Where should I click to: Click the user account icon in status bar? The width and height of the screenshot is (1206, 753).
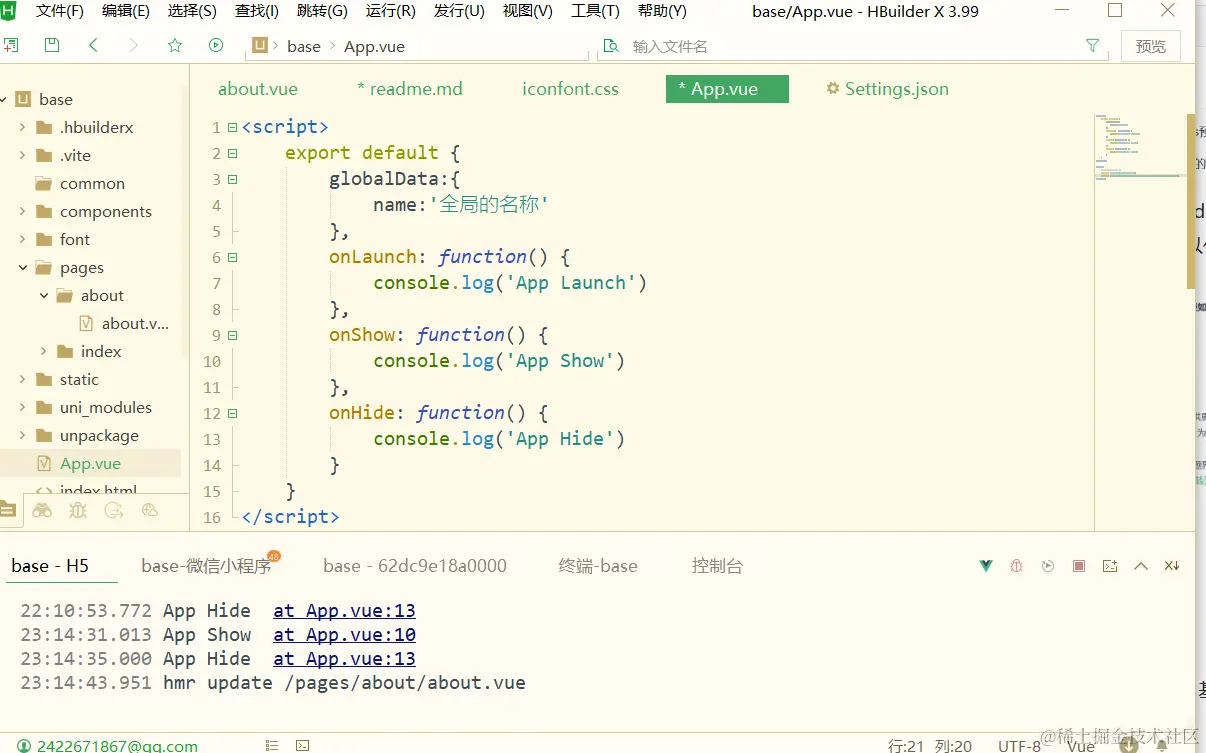23,746
